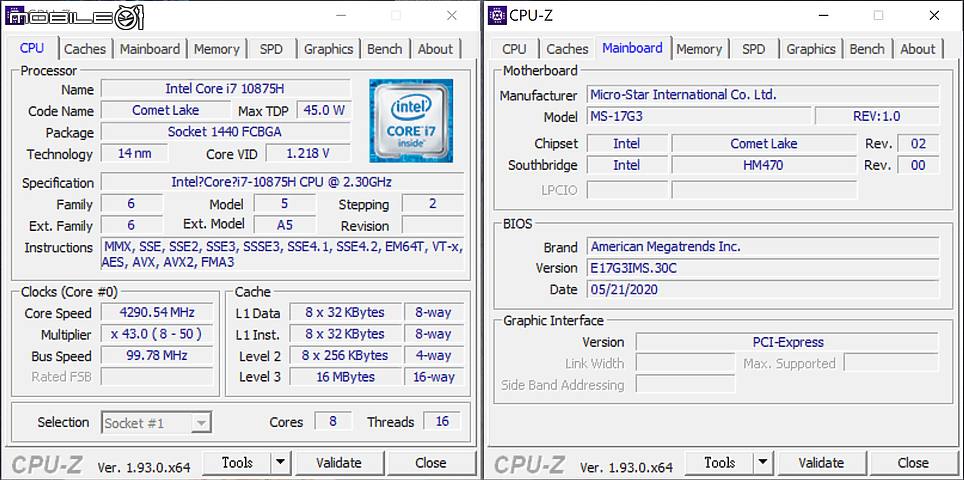Minimize the right CPU-Z window

click(x=823, y=16)
